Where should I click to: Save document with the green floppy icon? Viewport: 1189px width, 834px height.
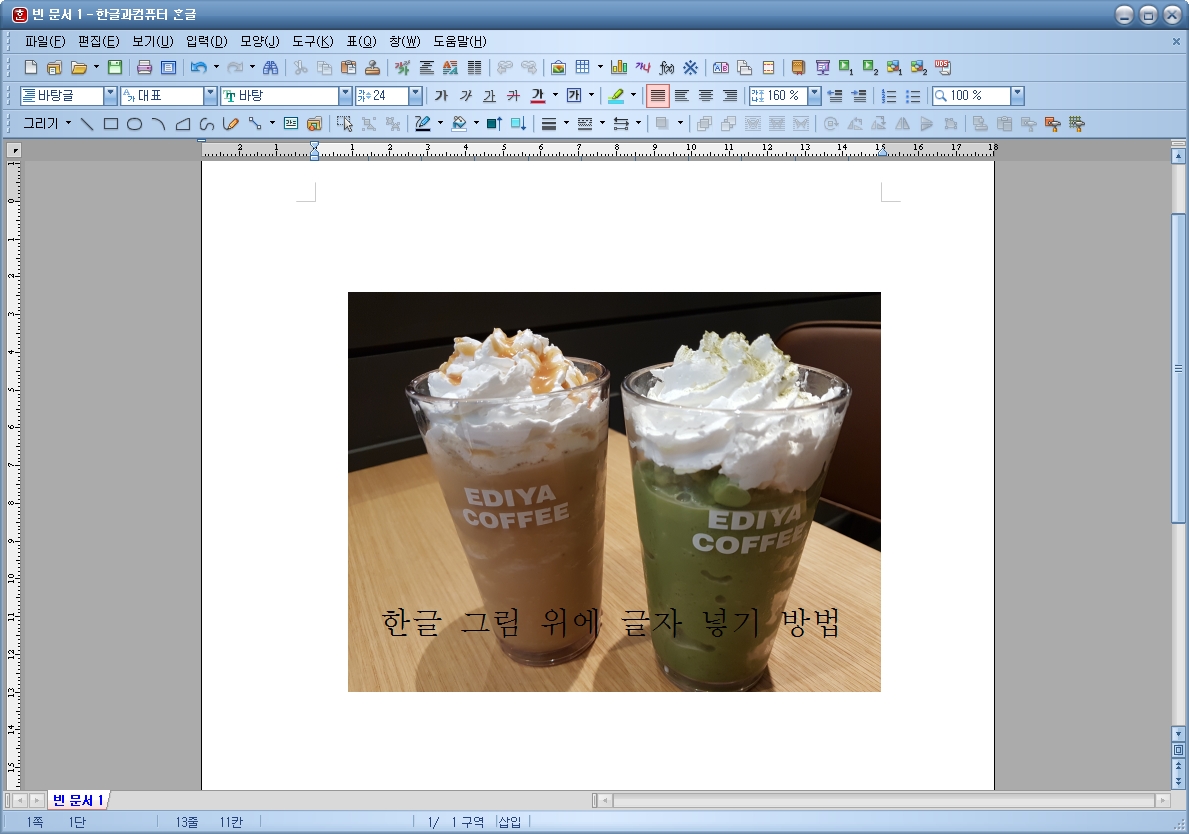pos(115,67)
